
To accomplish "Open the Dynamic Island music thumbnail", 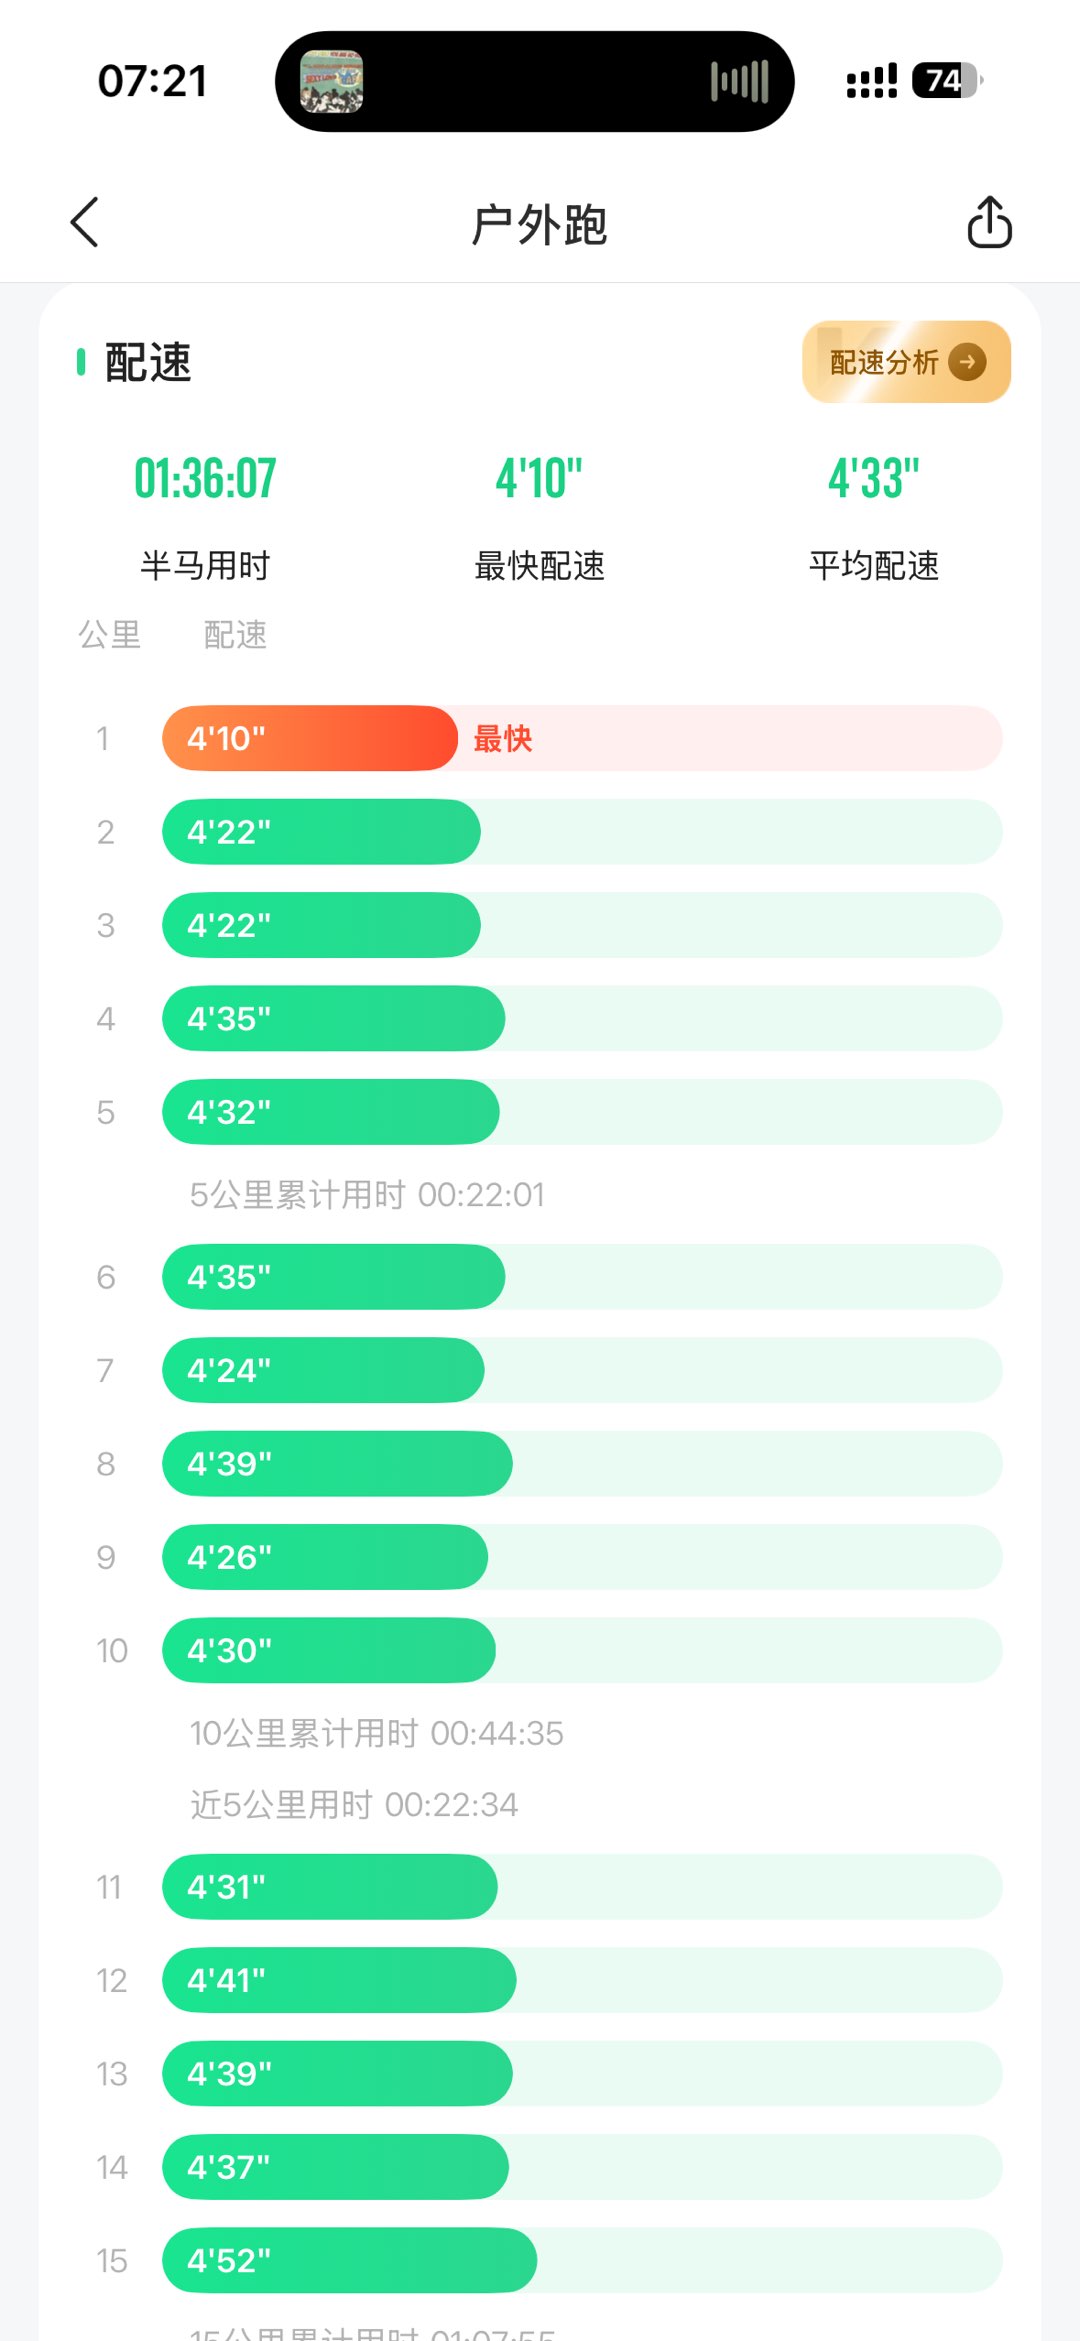I will [x=332, y=82].
